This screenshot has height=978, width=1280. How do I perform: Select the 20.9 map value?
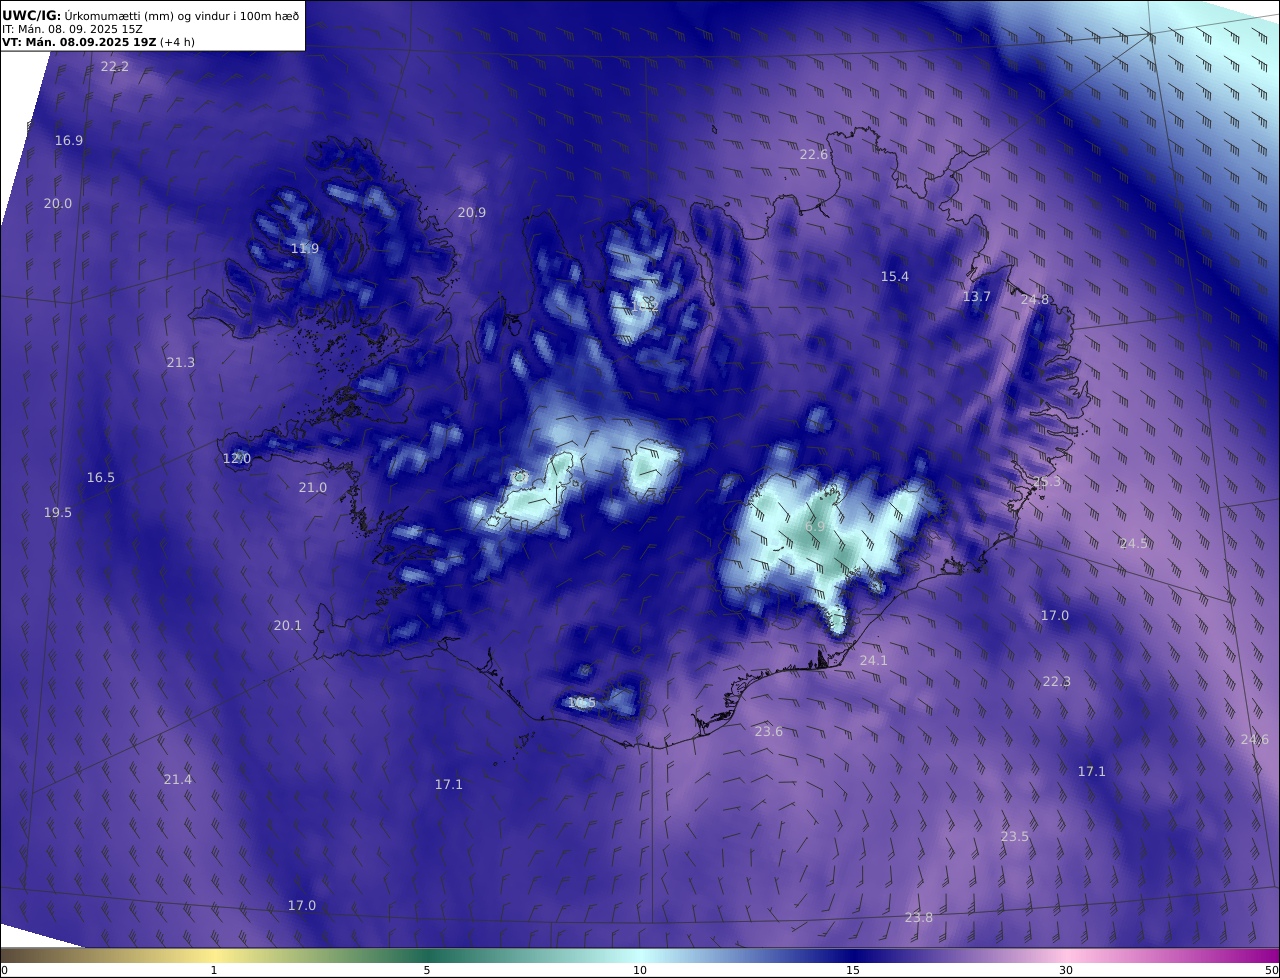pos(472,213)
